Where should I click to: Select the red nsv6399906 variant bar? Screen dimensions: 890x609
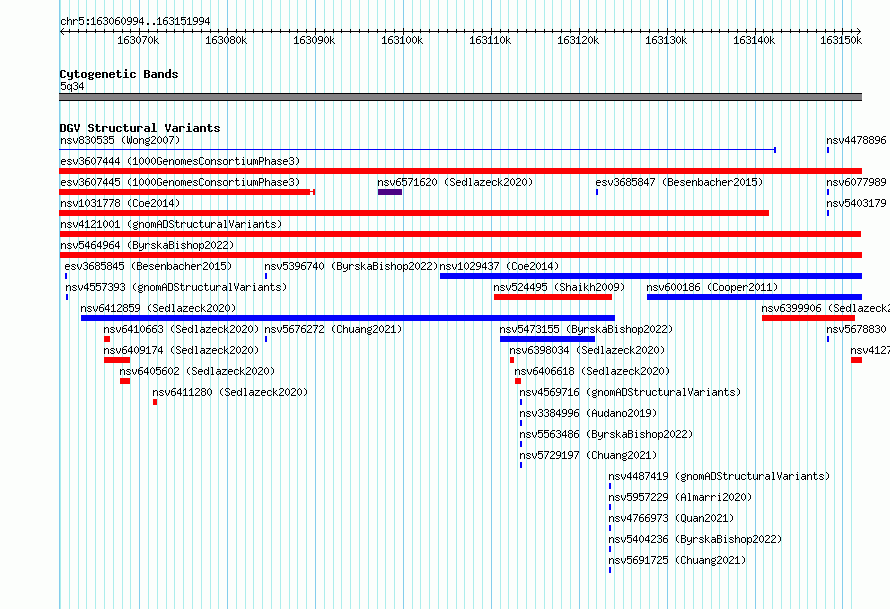coord(808,318)
